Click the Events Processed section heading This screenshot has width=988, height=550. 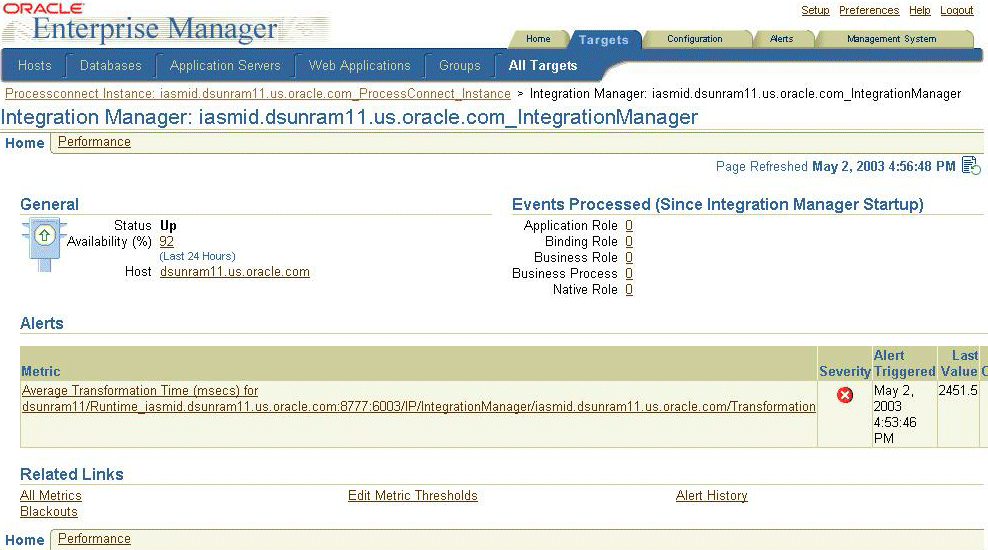718,205
